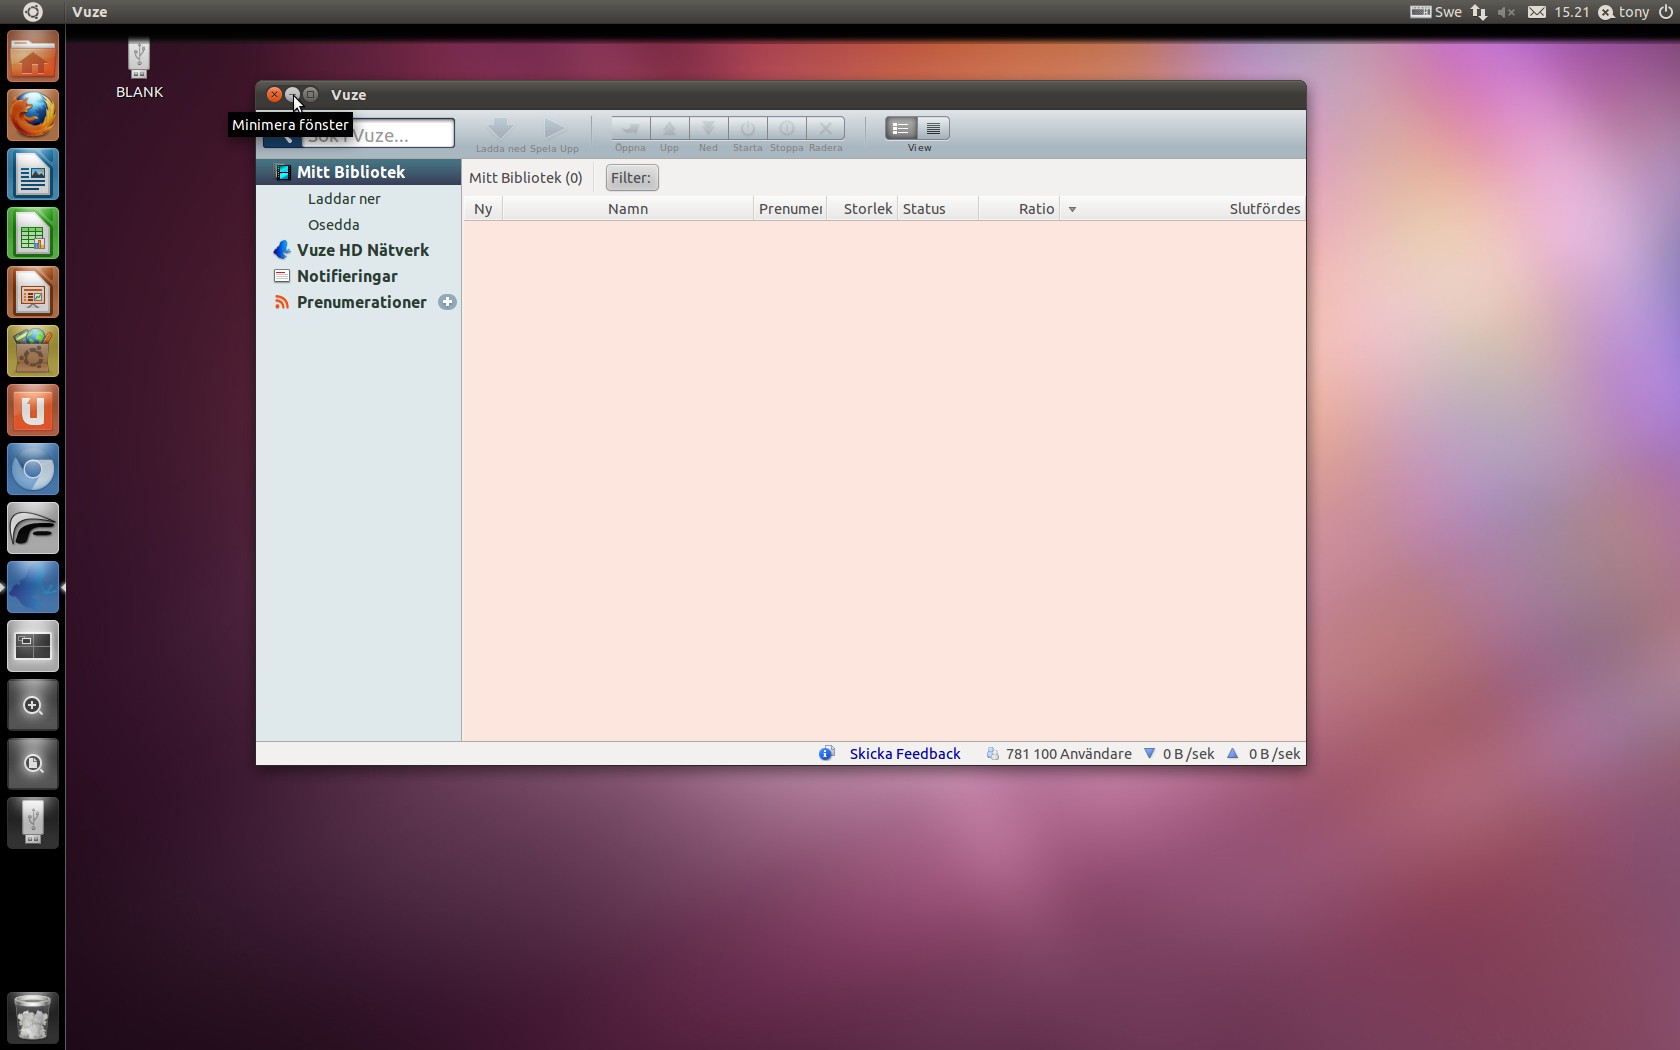Image resolution: width=1680 pixels, height=1050 pixels.
Task: Sort by the Namn column header
Action: coord(628,209)
